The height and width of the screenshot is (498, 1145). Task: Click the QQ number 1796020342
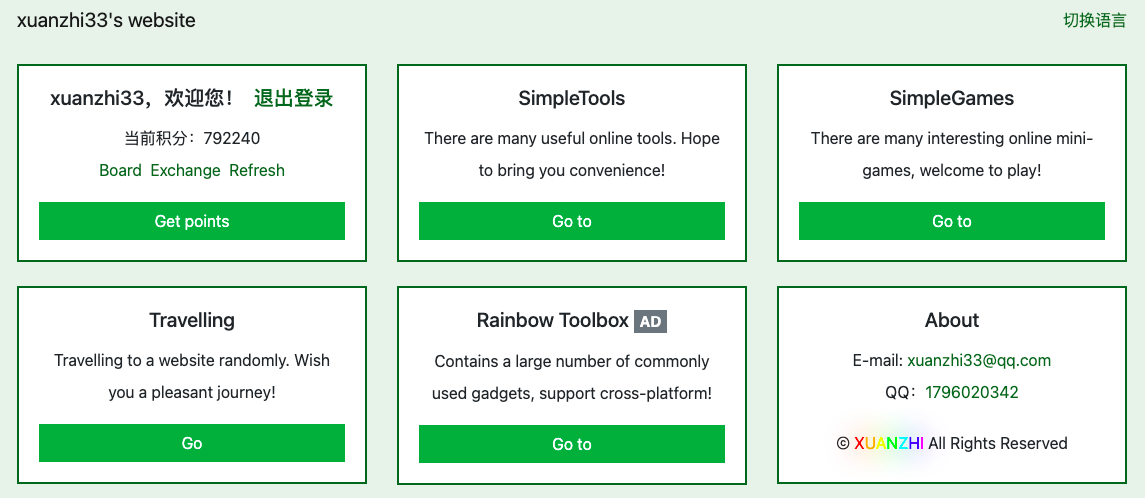coord(972,392)
